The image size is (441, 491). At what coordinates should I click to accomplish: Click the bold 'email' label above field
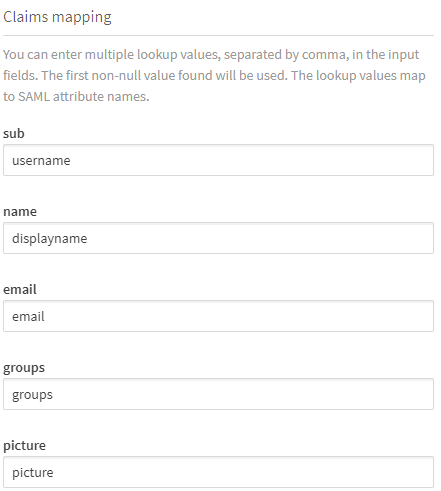point(20,289)
